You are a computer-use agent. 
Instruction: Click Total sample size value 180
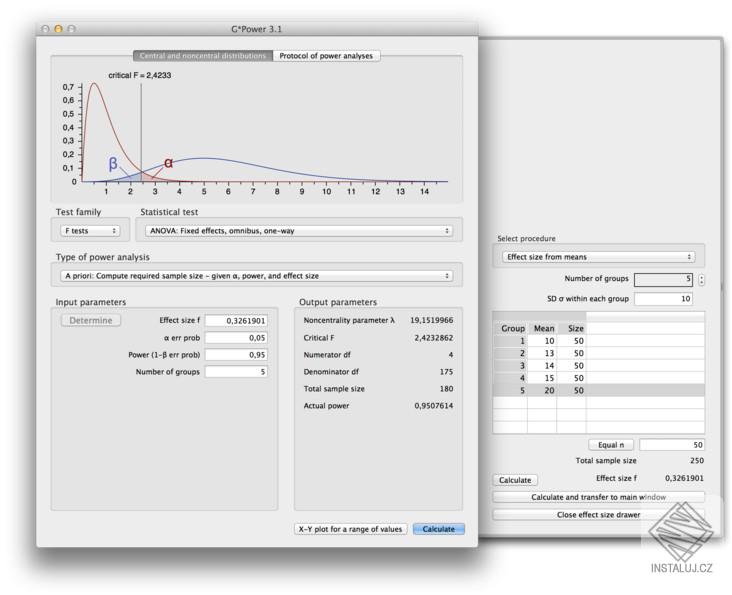446,388
